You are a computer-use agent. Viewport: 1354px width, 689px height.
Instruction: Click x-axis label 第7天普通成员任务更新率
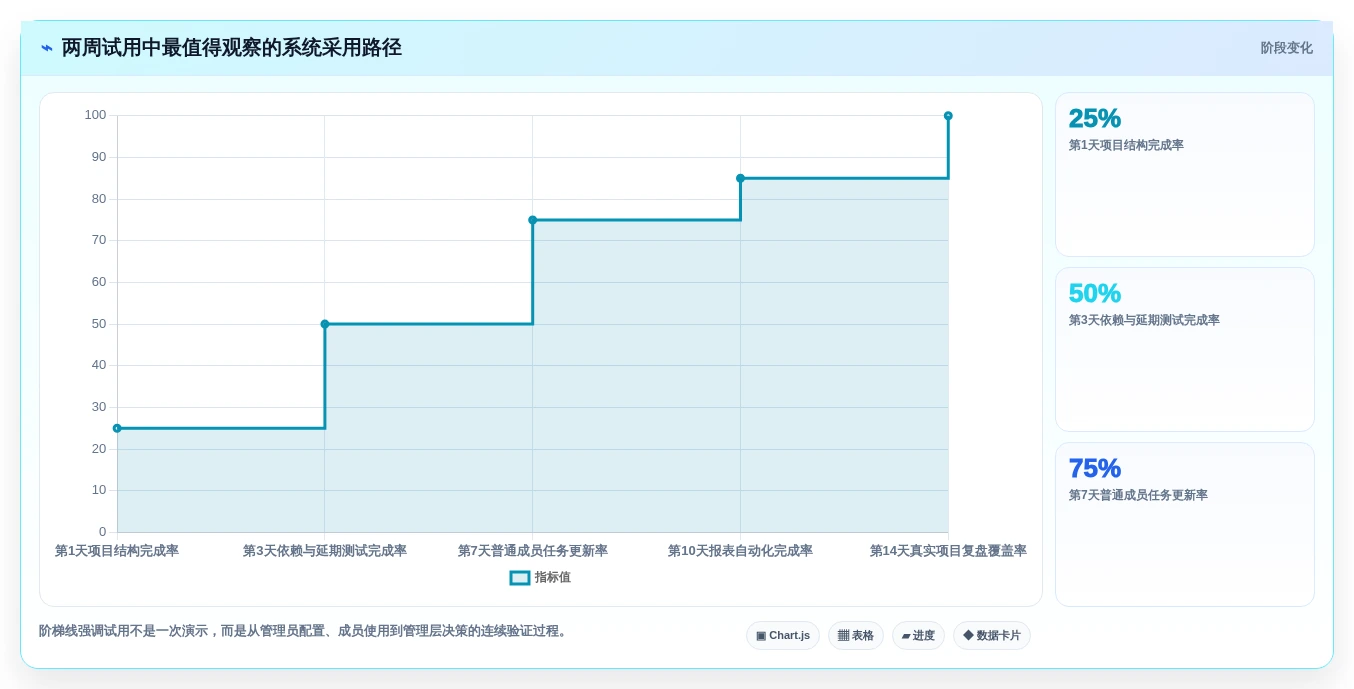[x=533, y=551]
